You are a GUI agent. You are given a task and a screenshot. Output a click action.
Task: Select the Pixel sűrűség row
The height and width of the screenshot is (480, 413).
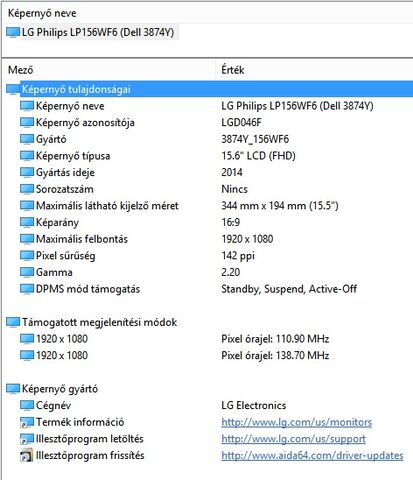209,256
